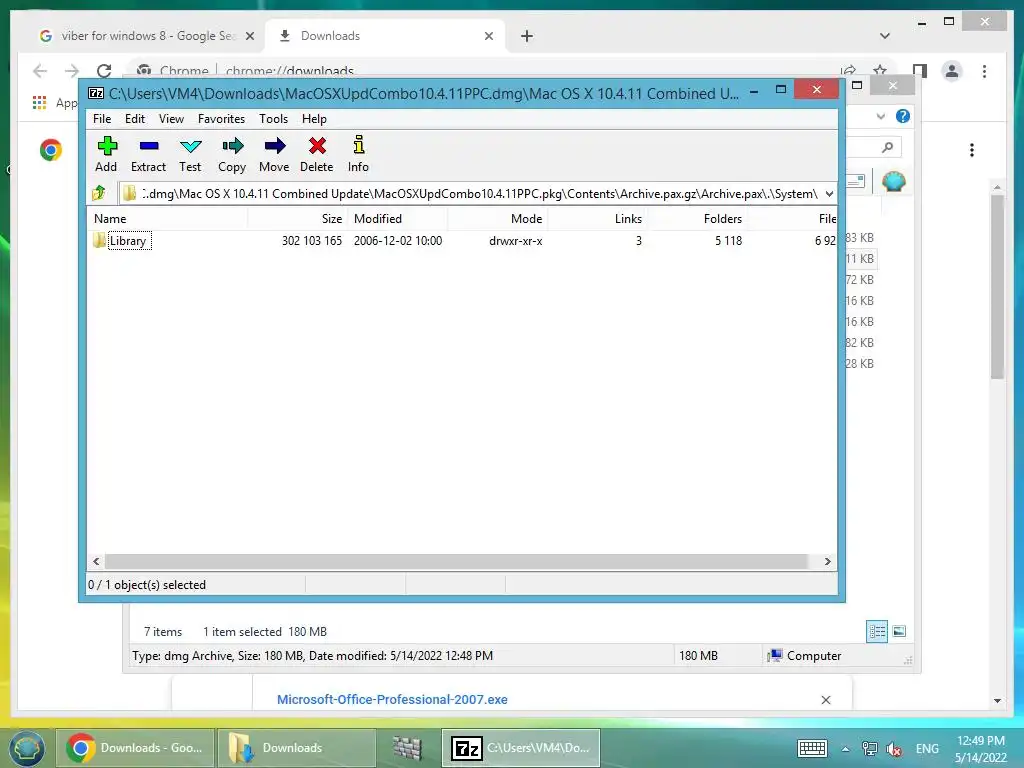
Task: Go up one folder level in 7-Zip
Action: click(x=99, y=193)
